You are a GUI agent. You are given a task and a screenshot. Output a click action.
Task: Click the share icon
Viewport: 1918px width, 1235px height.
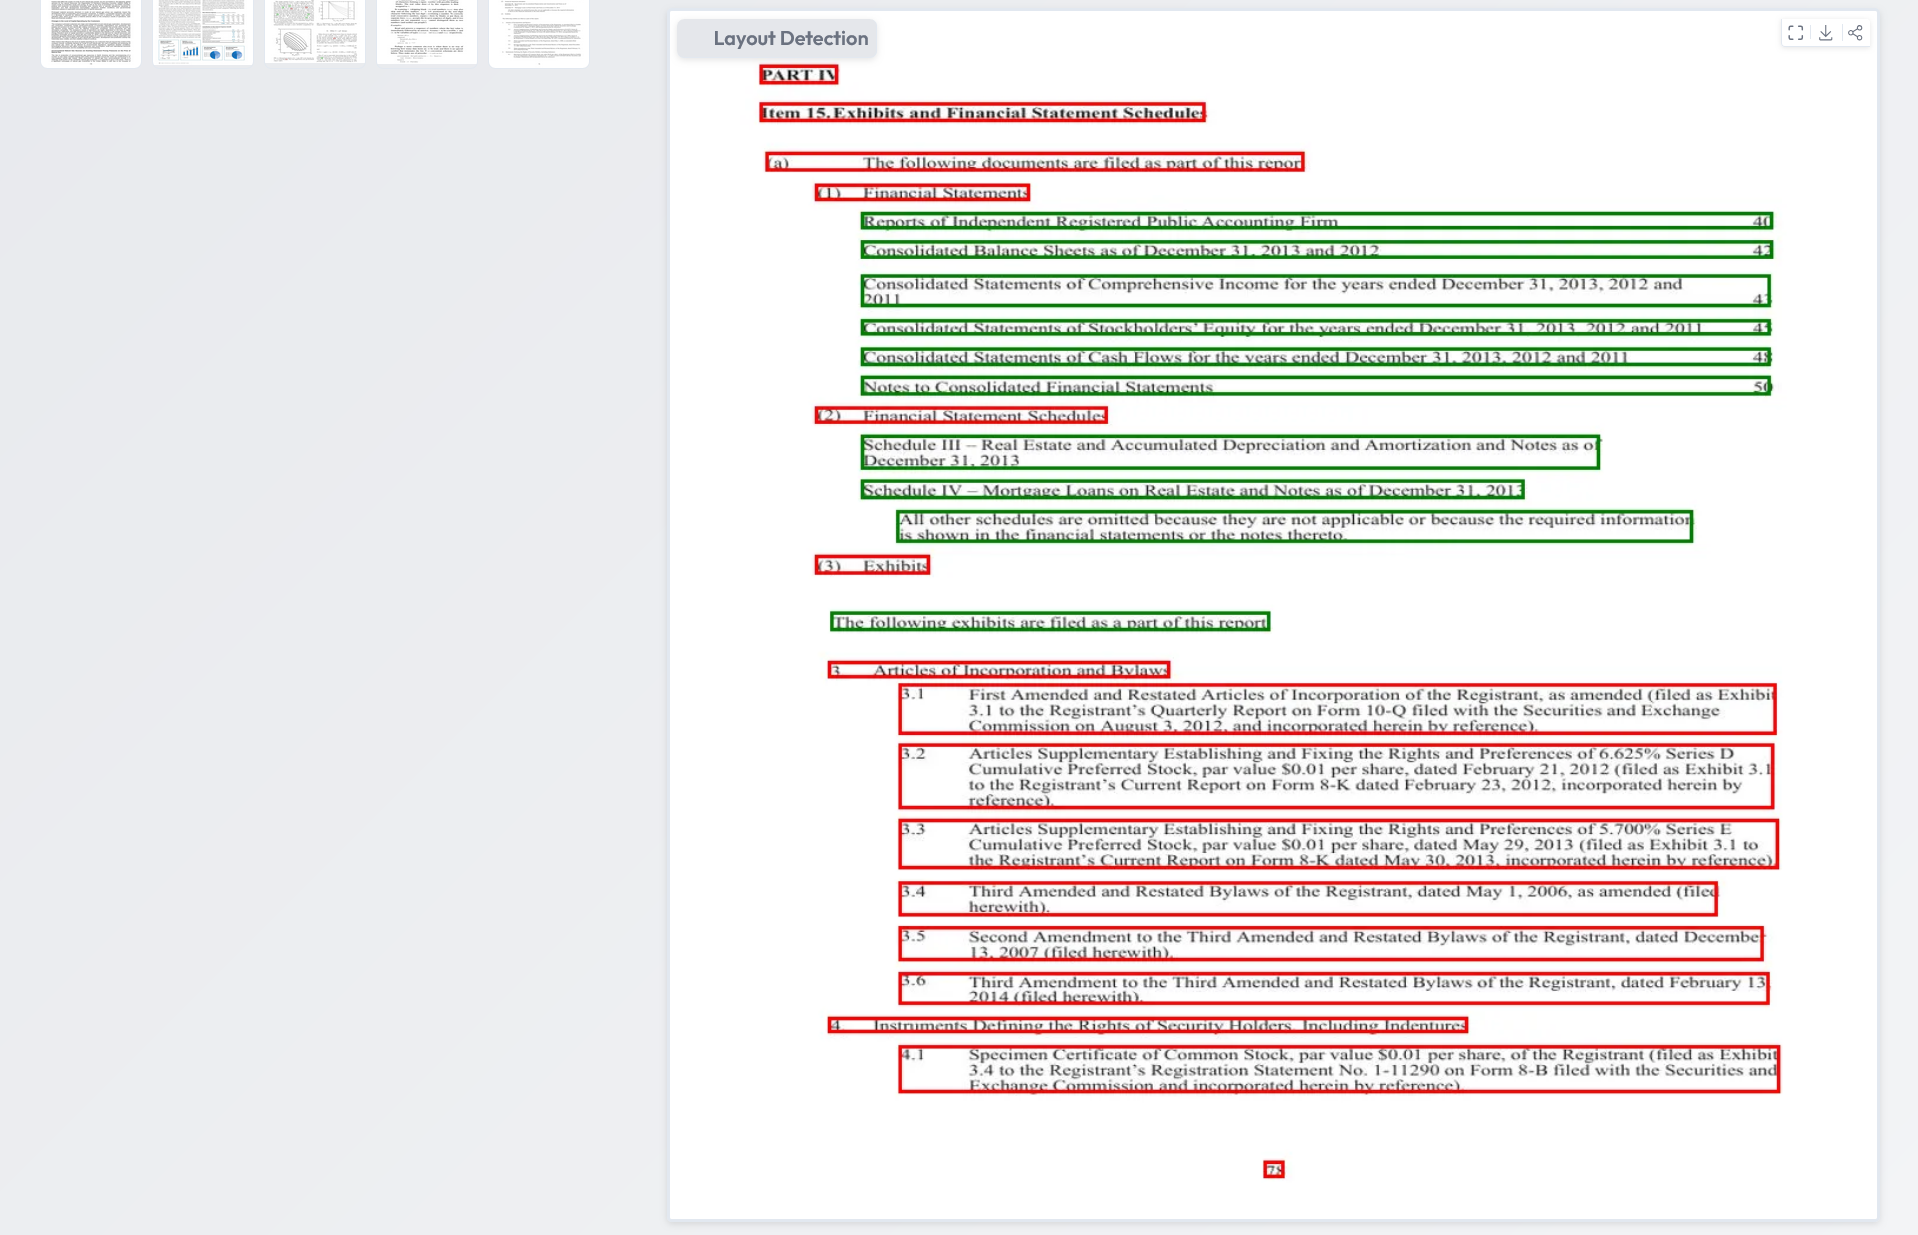pos(1855,33)
